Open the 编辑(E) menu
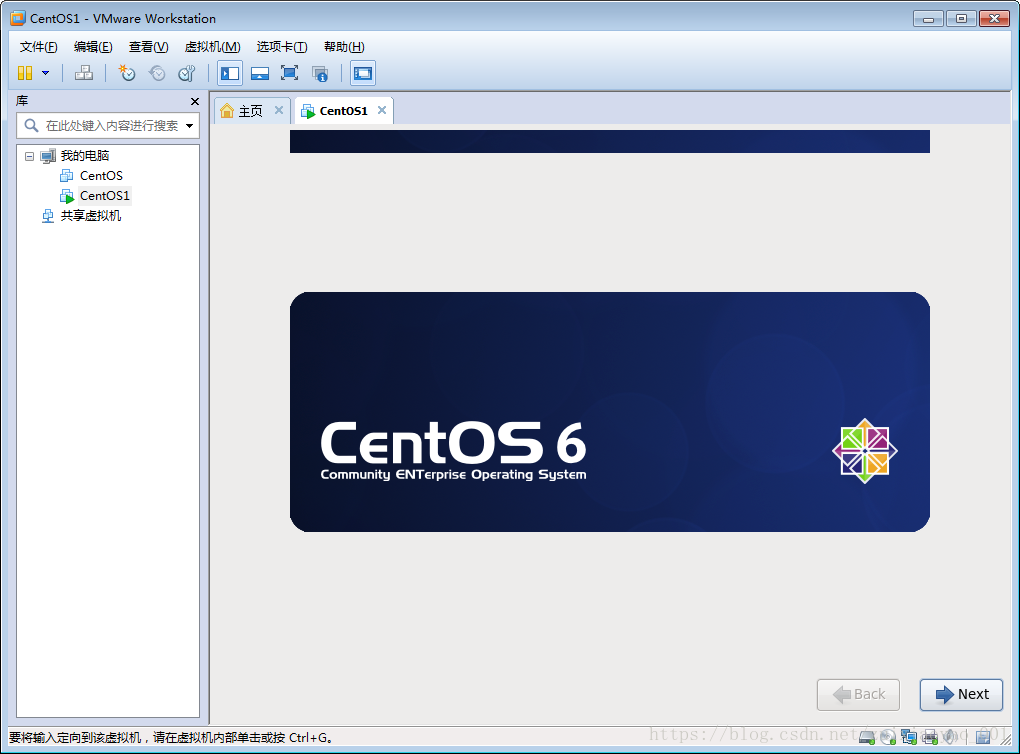The height and width of the screenshot is (754, 1020). (93, 47)
